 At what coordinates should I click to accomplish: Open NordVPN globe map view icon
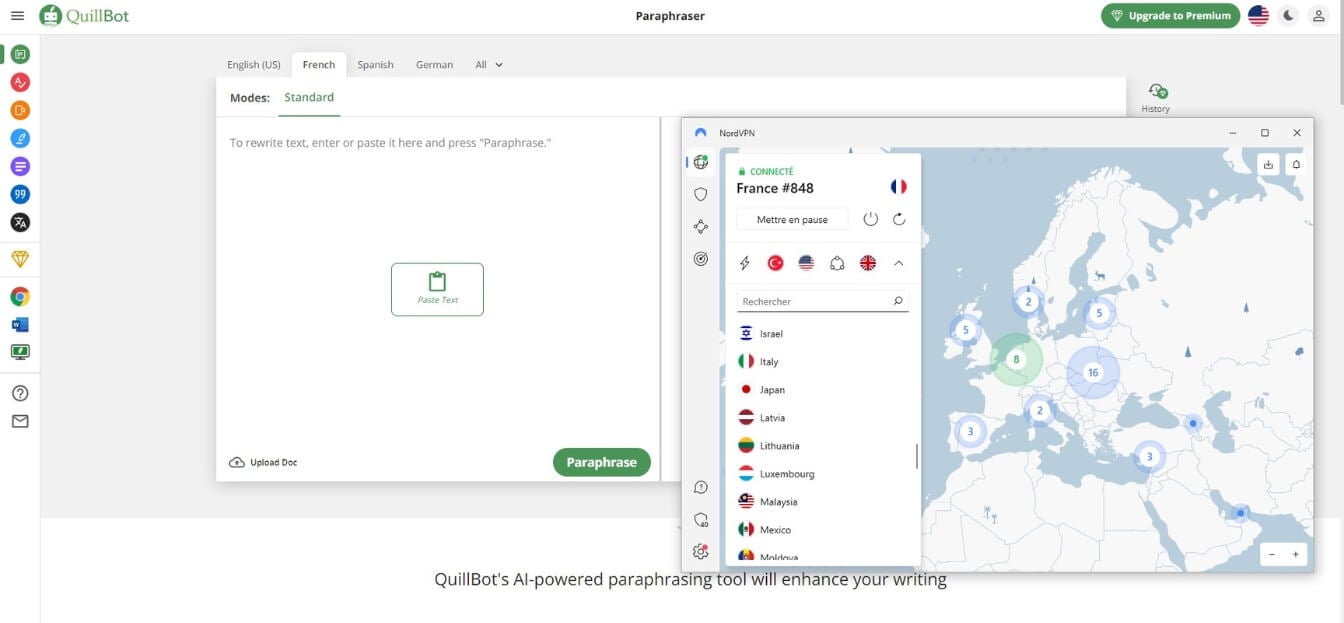tap(701, 162)
